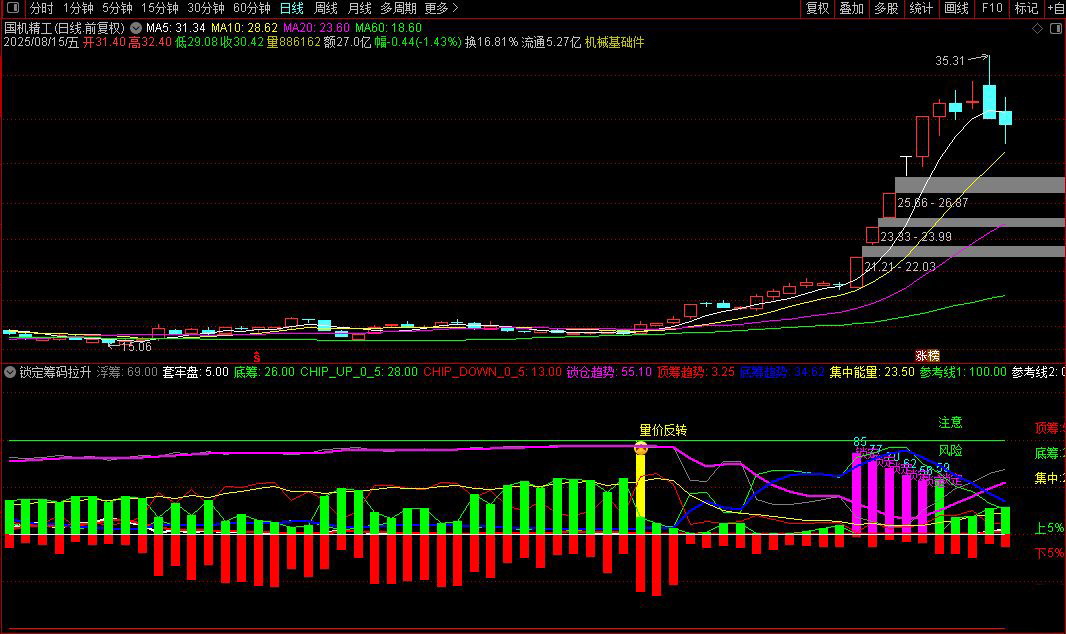This screenshot has width=1066, height=634.
Task: Select the 1分钟 period tab
Action: (x=78, y=8)
